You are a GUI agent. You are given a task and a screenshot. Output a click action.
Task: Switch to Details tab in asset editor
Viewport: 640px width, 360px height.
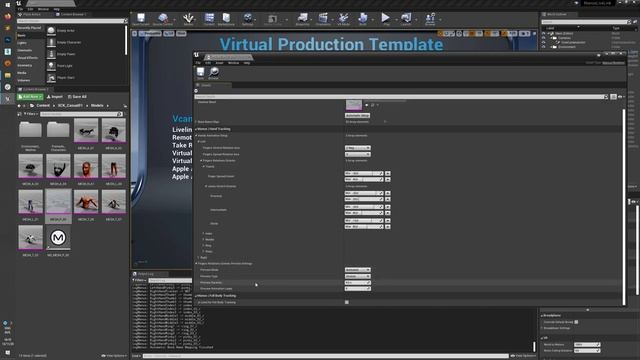point(213,85)
